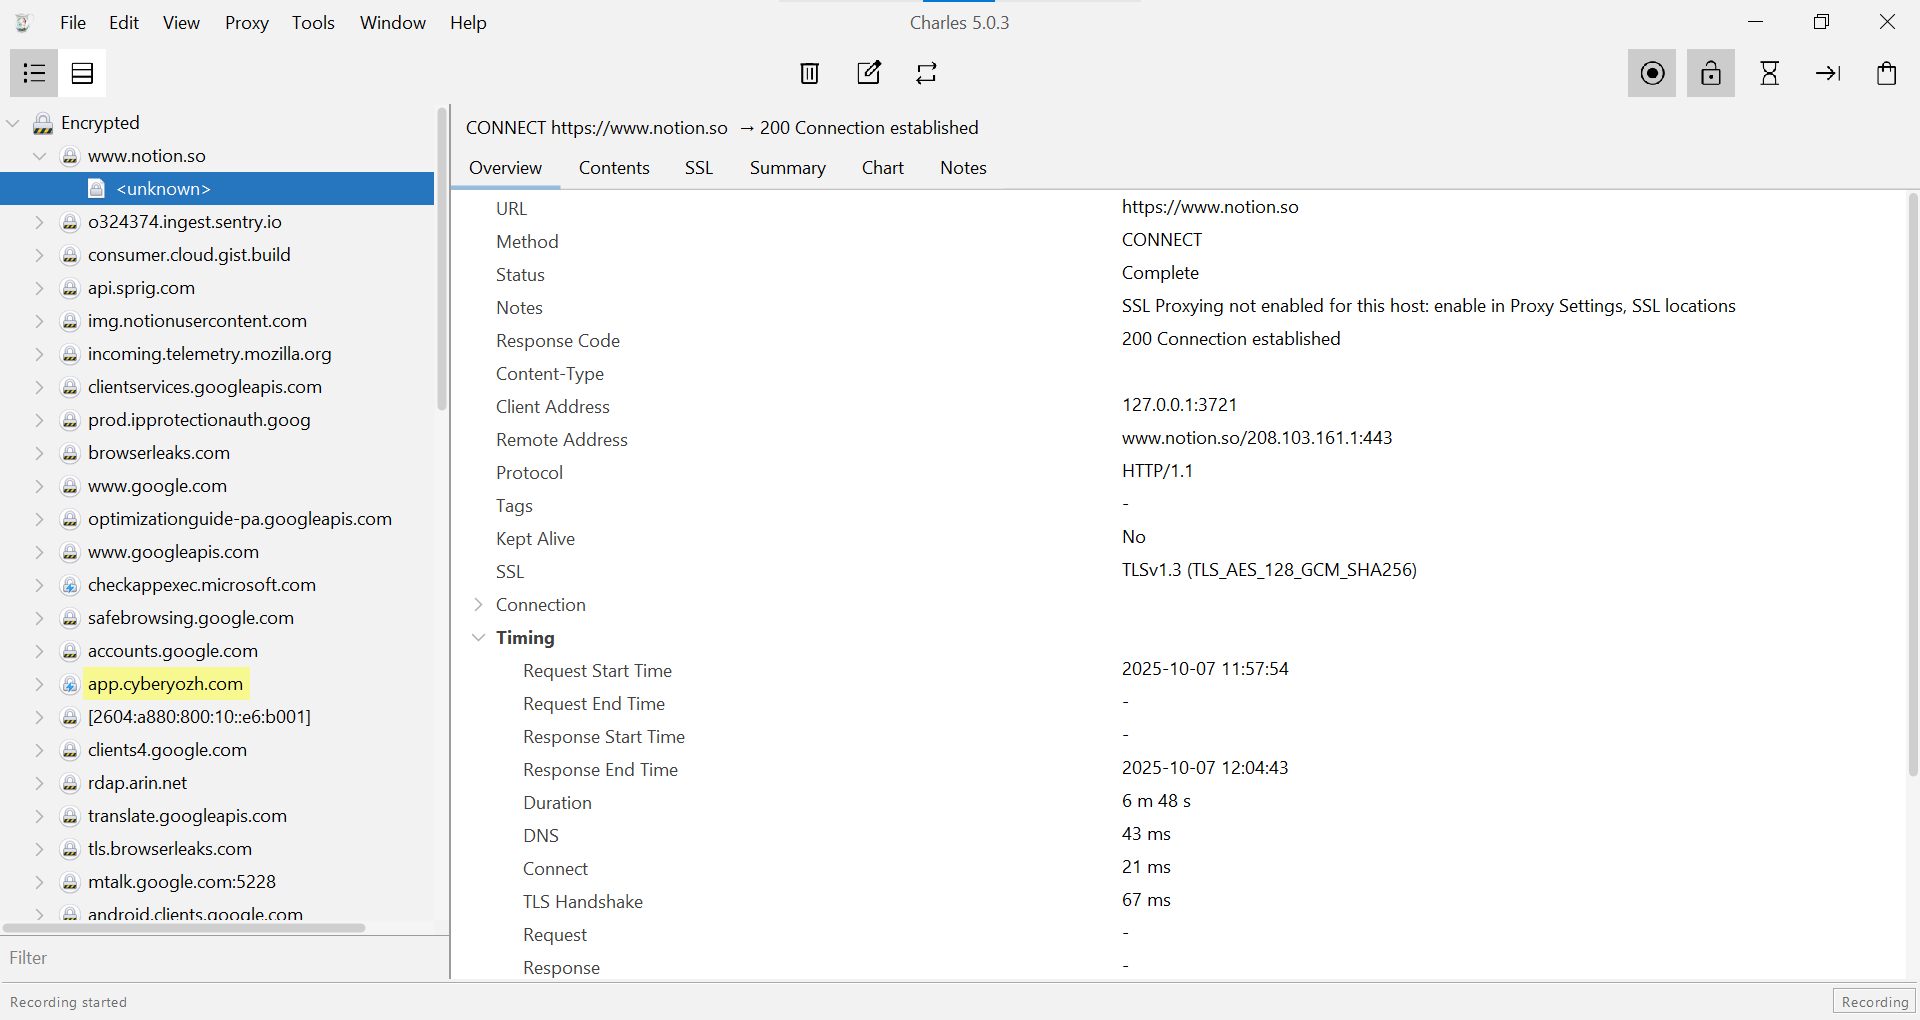Click the Repeat request icon
This screenshot has width=1920, height=1020.
coord(927,73)
